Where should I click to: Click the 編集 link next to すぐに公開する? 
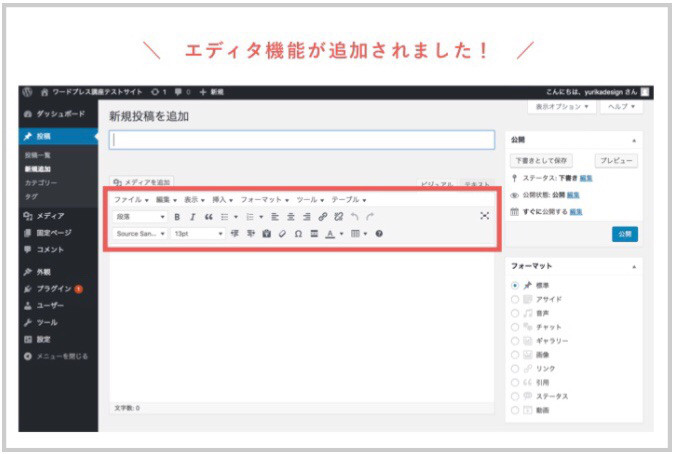click(576, 212)
